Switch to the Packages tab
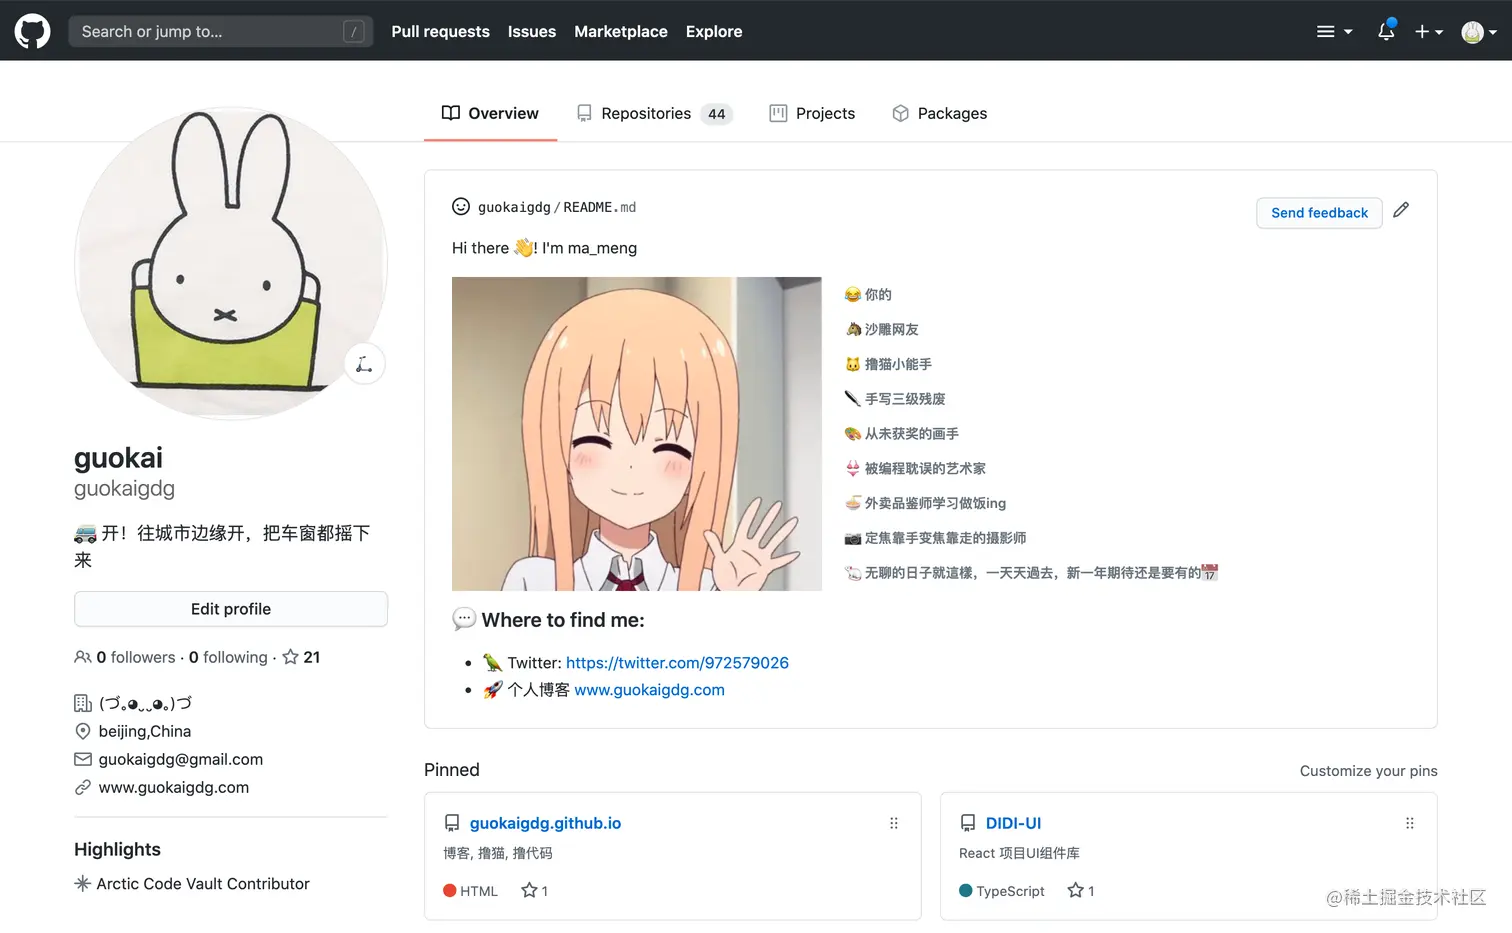1512x933 pixels. pyautogui.click(x=939, y=113)
